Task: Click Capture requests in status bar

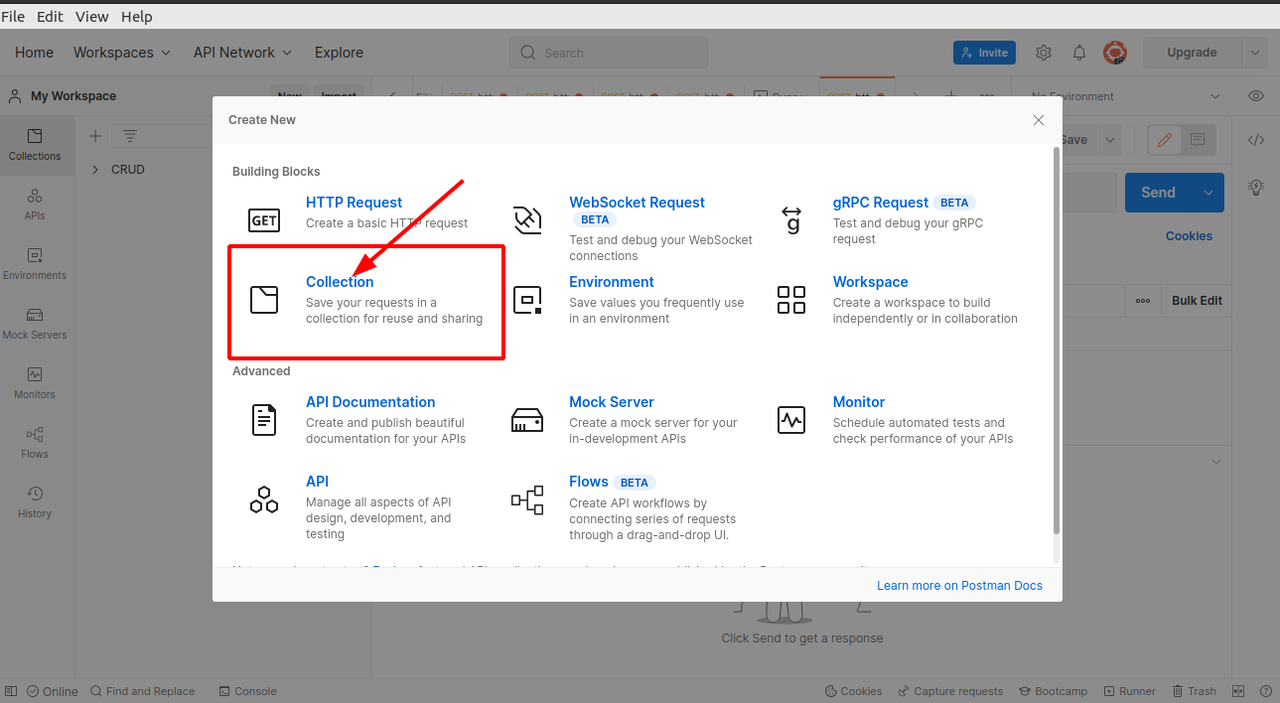Action: click(x=950, y=691)
